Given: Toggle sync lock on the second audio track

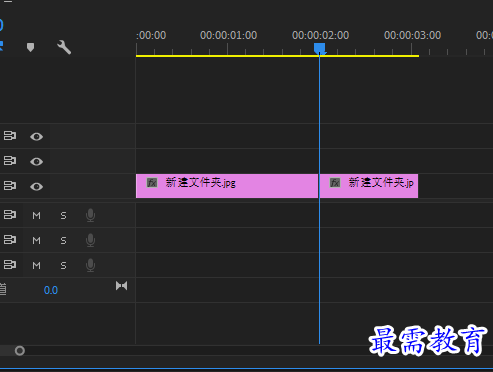Looking at the screenshot, I should pyautogui.click(x=10, y=240).
